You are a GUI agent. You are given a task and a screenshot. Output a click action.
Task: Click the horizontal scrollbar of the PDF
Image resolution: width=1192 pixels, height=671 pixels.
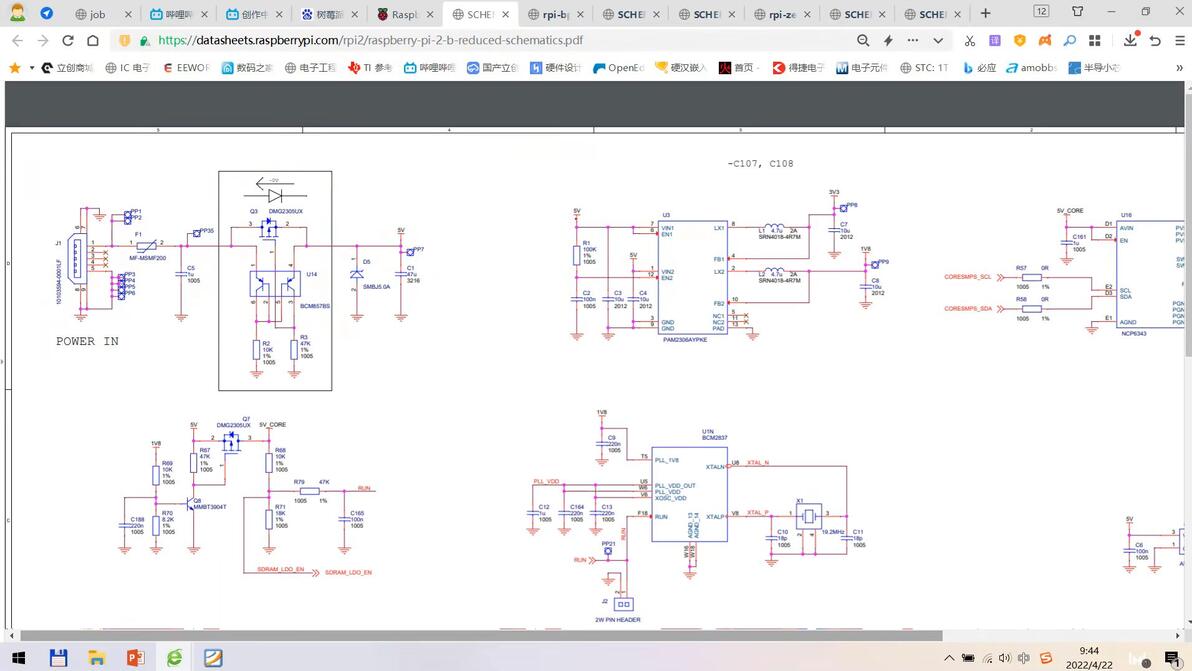point(480,635)
